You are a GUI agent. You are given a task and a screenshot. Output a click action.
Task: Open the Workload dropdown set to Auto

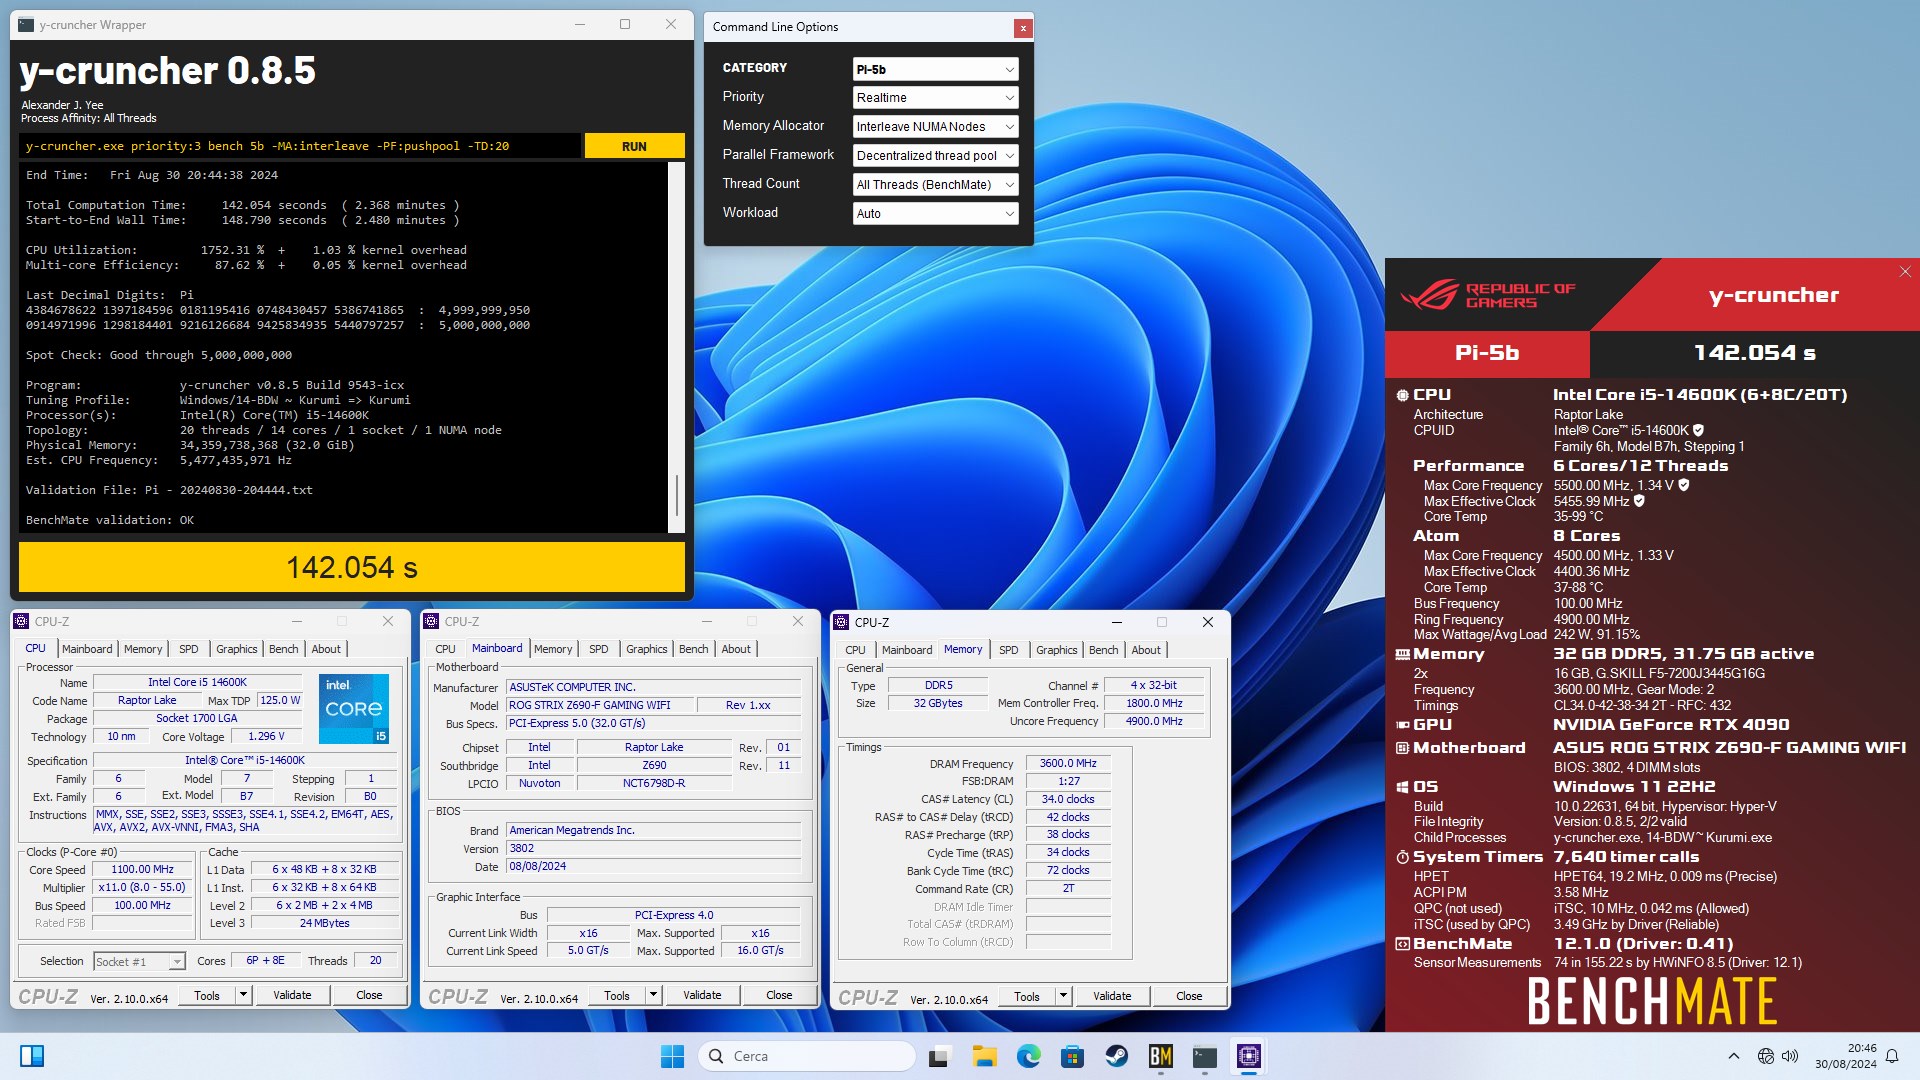(x=935, y=214)
